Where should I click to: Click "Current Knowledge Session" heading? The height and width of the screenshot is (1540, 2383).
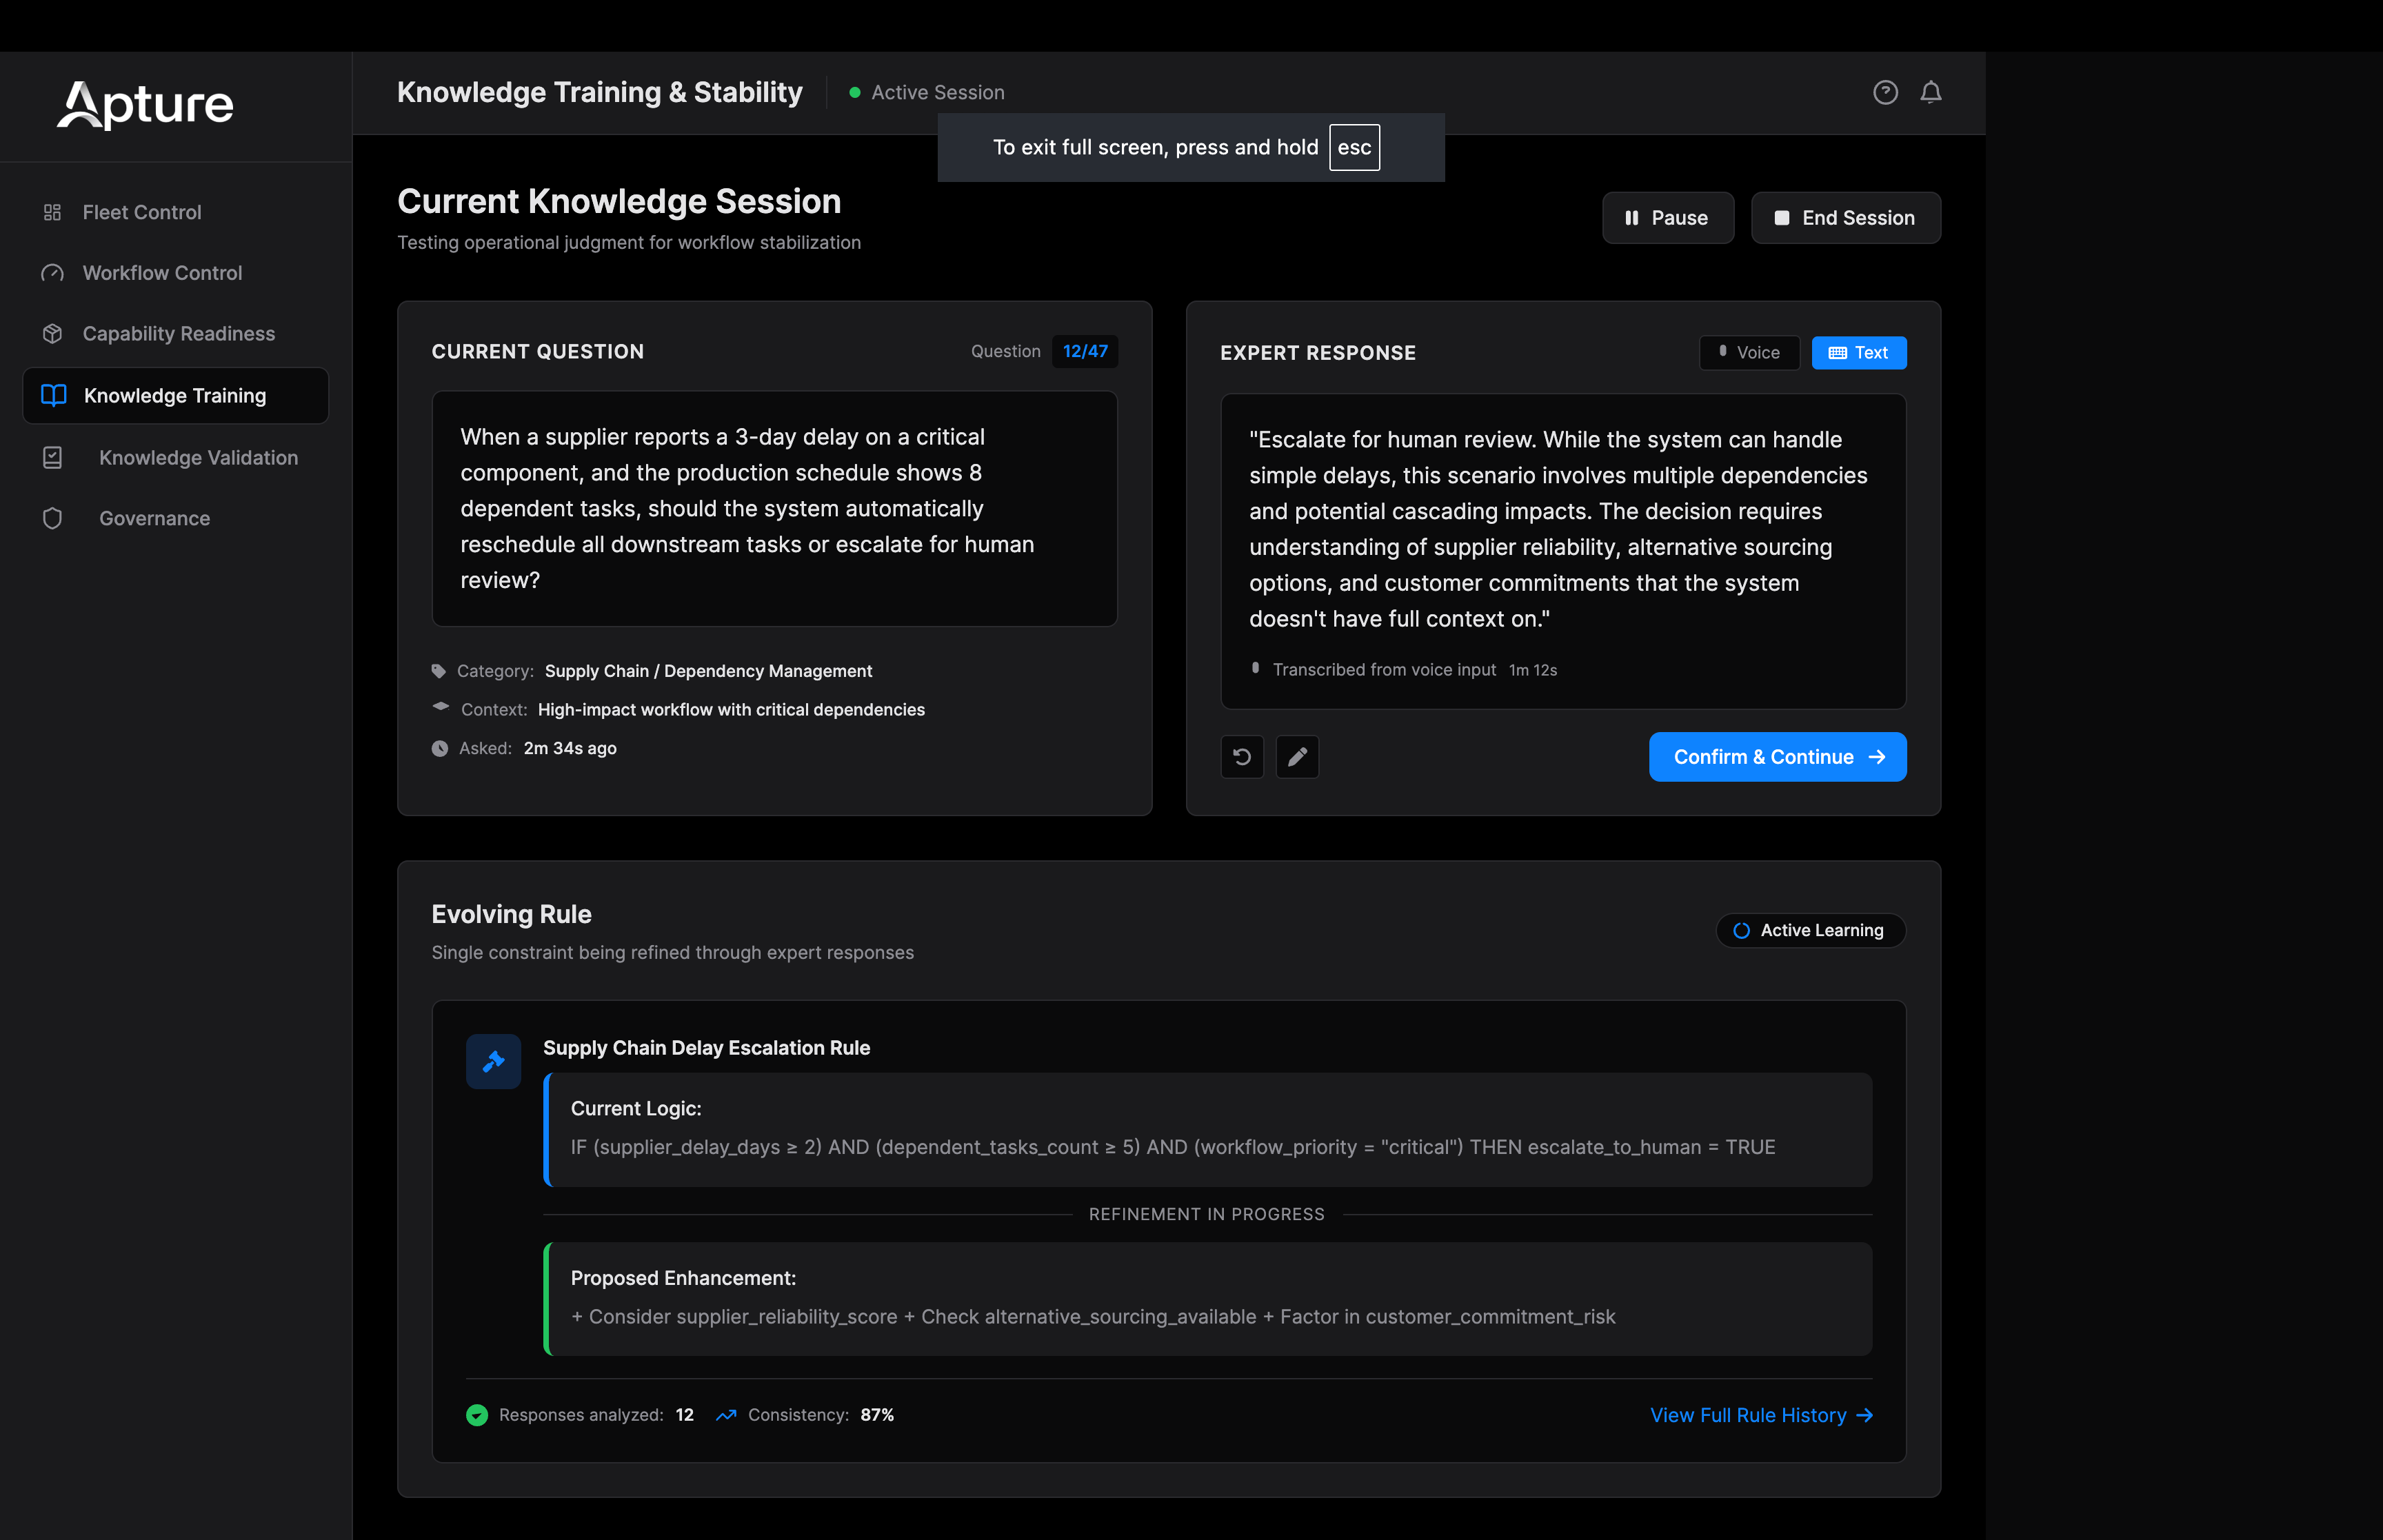[619, 201]
